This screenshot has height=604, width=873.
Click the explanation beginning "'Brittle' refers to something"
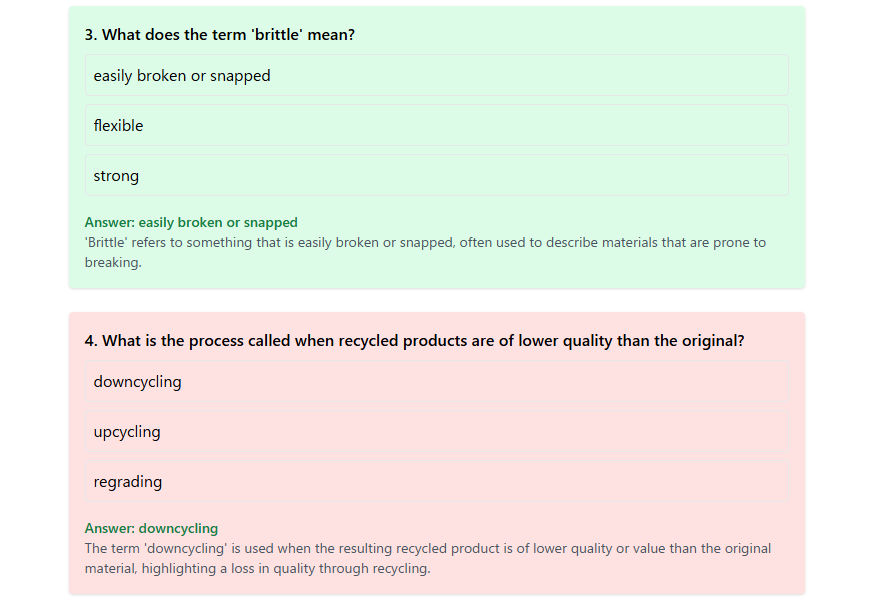tap(425, 252)
